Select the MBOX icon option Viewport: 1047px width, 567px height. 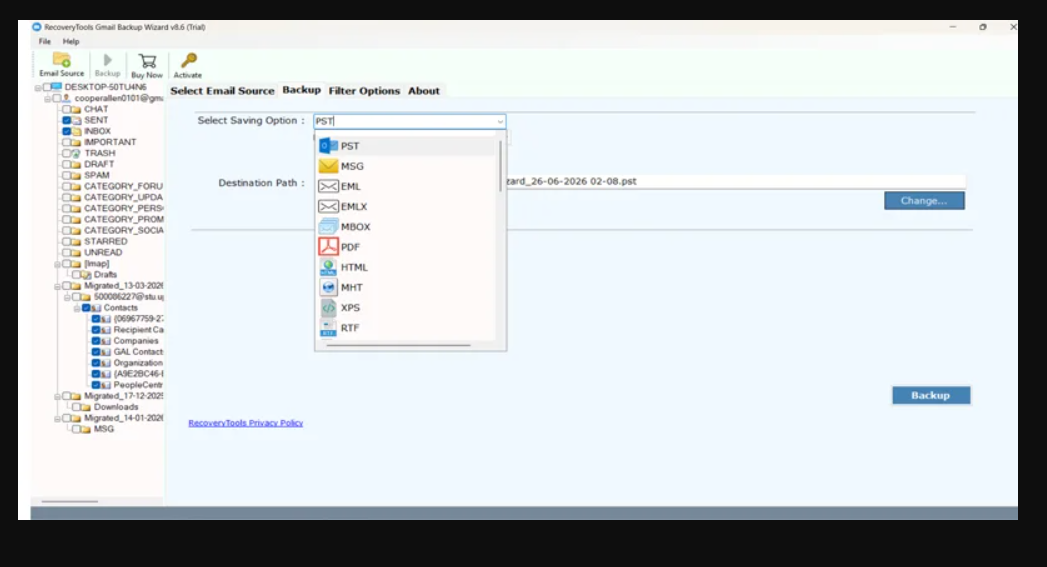[328, 226]
